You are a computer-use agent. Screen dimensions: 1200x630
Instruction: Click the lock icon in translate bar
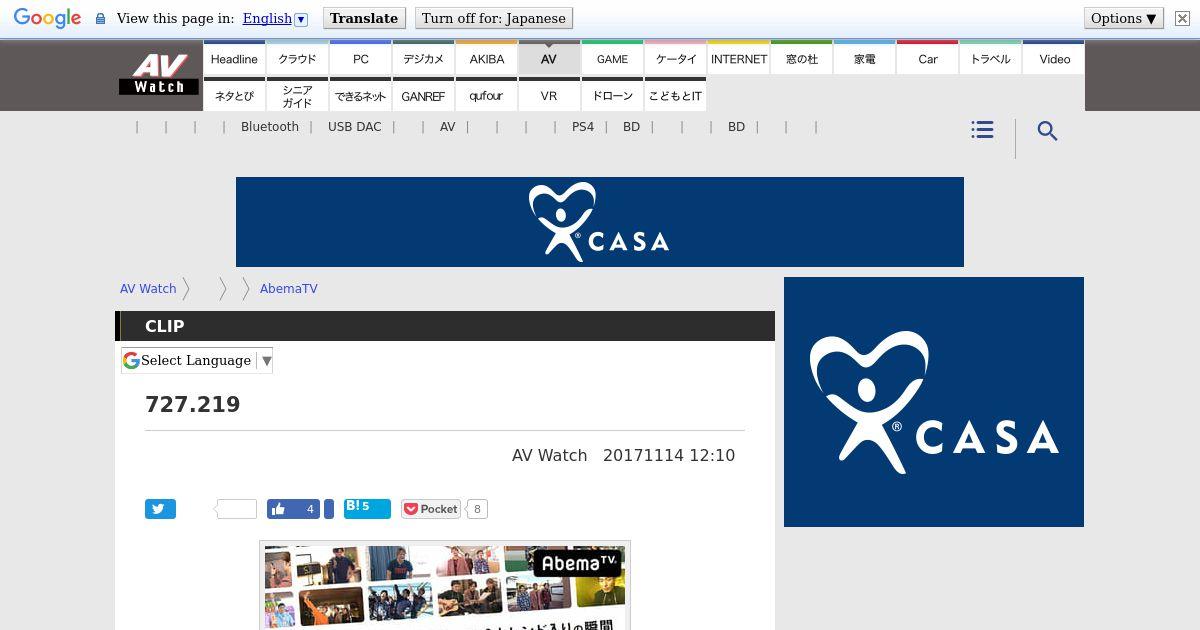click(x=100, y=19)
